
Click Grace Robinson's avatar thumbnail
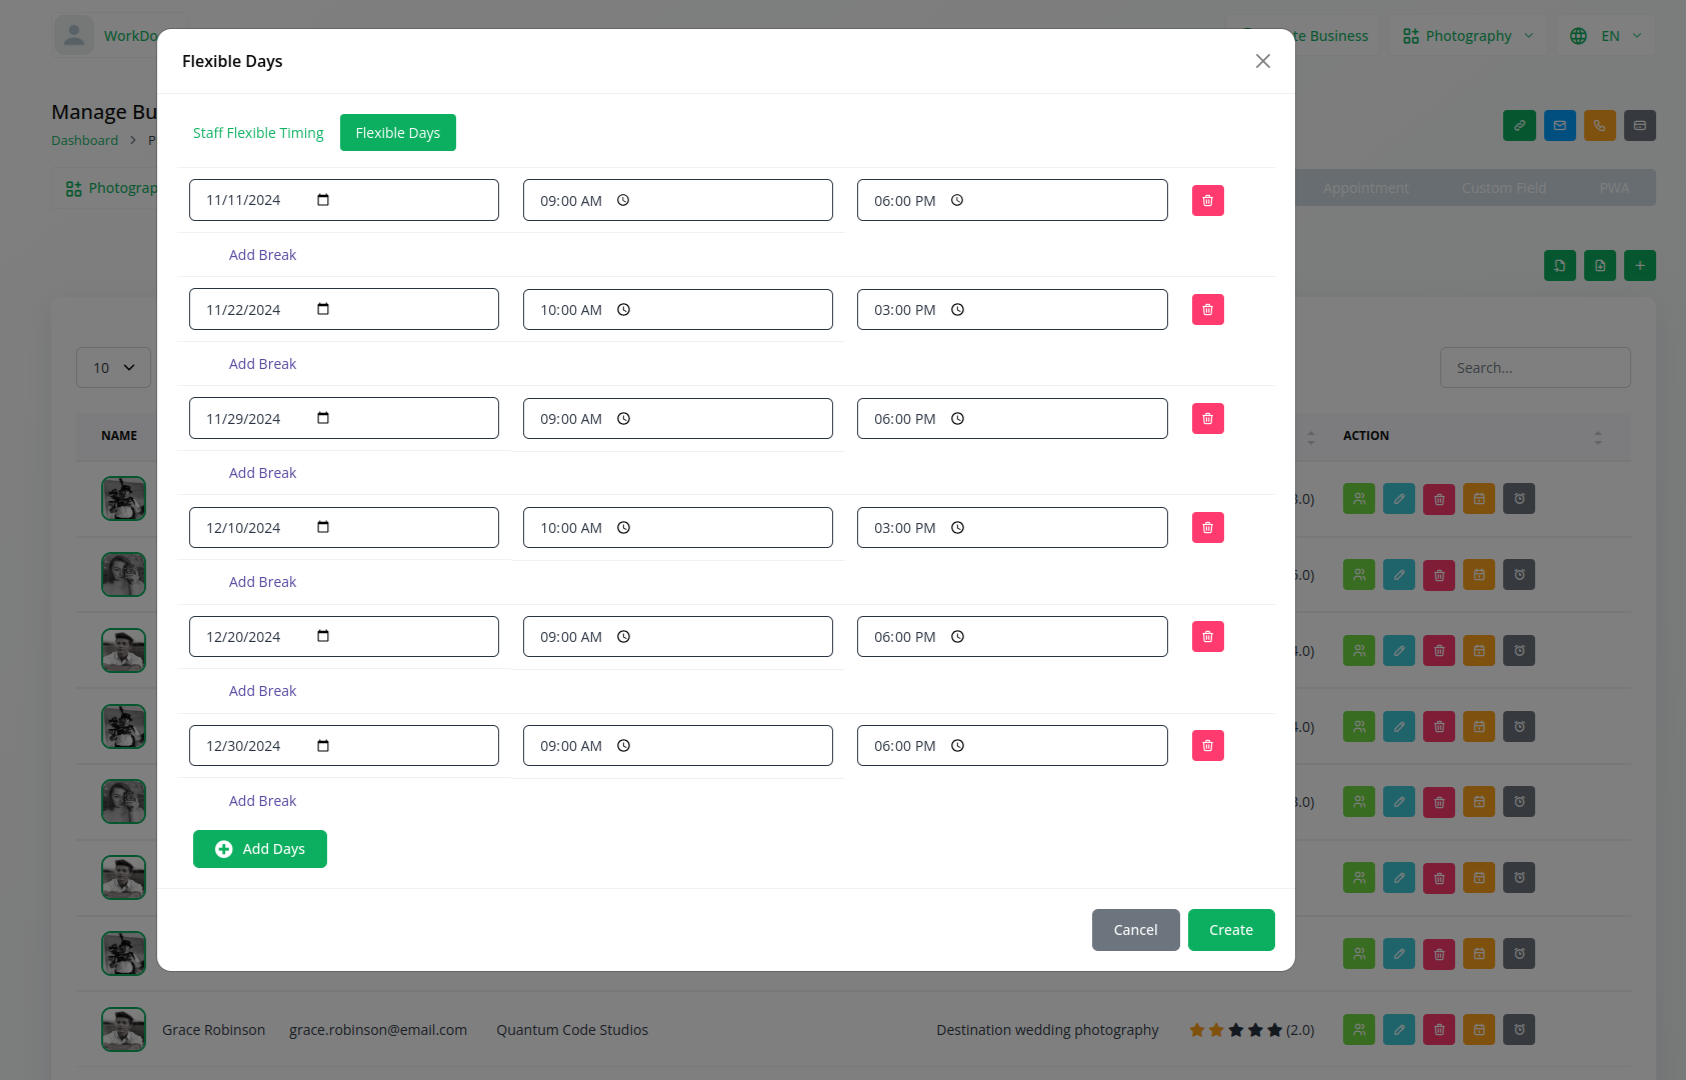(123, 1030)
